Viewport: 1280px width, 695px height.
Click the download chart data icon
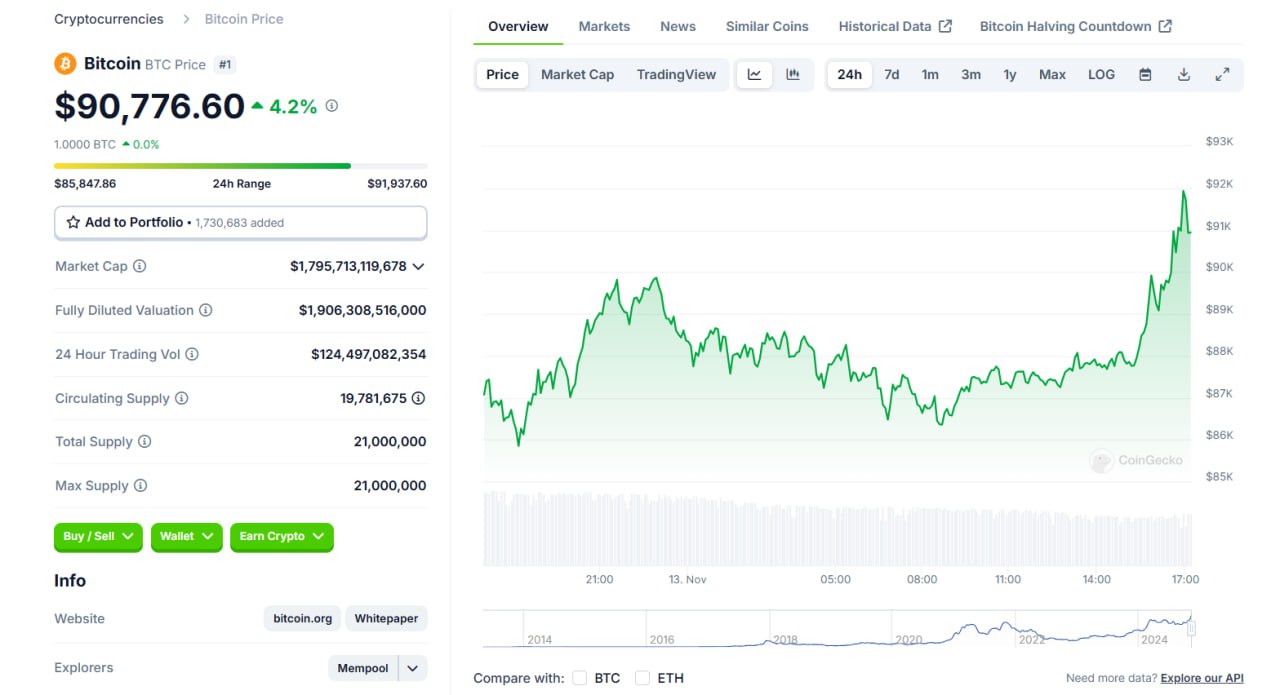1184,75
